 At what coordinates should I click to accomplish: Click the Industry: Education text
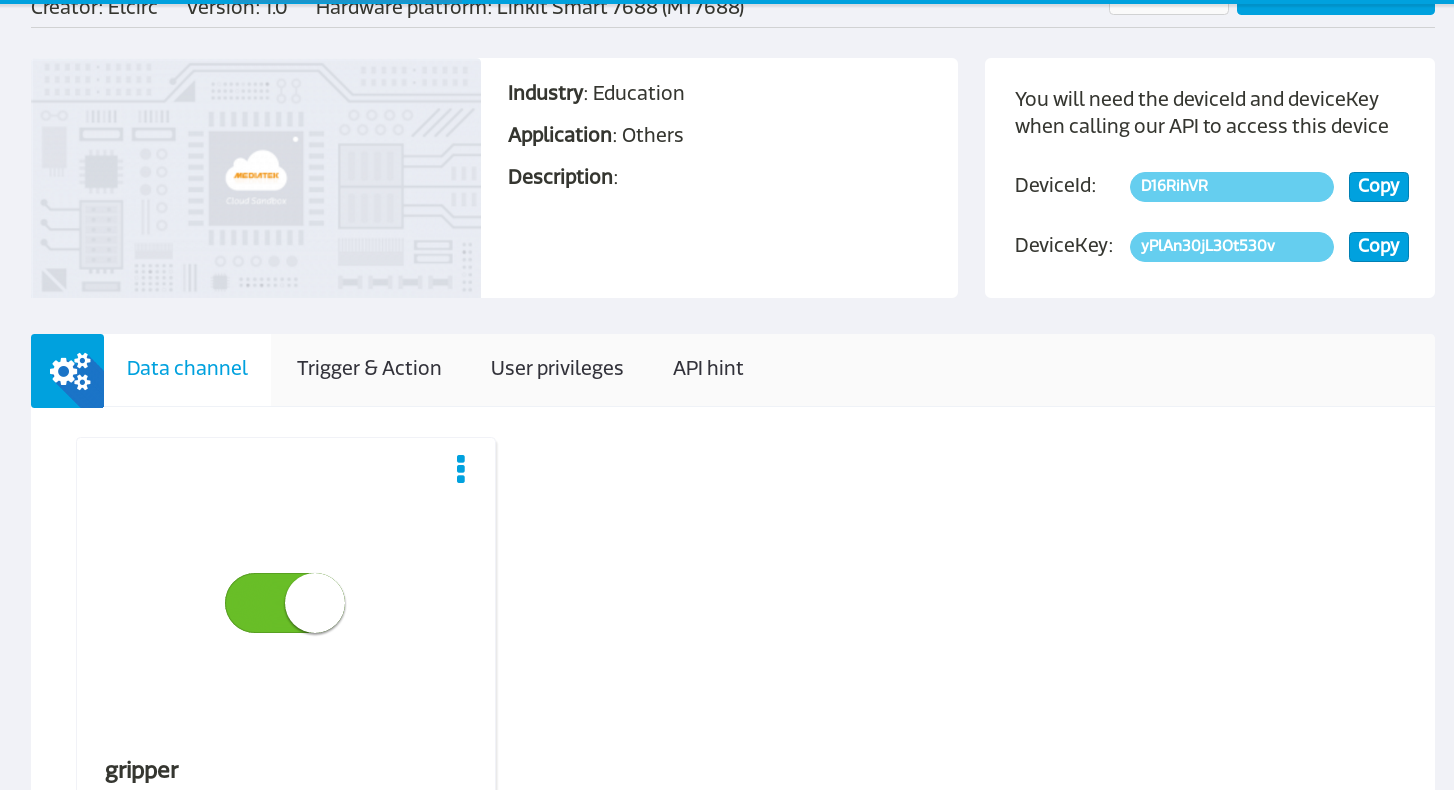[596, 93]
